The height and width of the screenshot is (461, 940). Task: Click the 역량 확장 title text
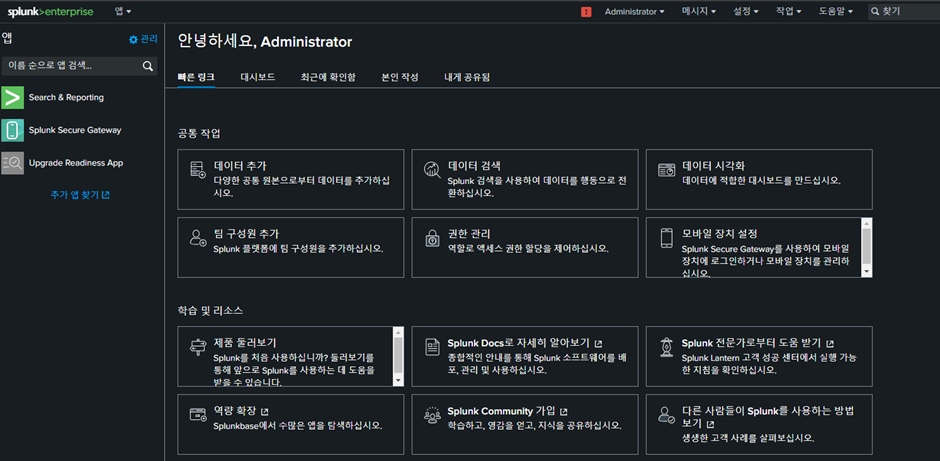coord(235,411)
